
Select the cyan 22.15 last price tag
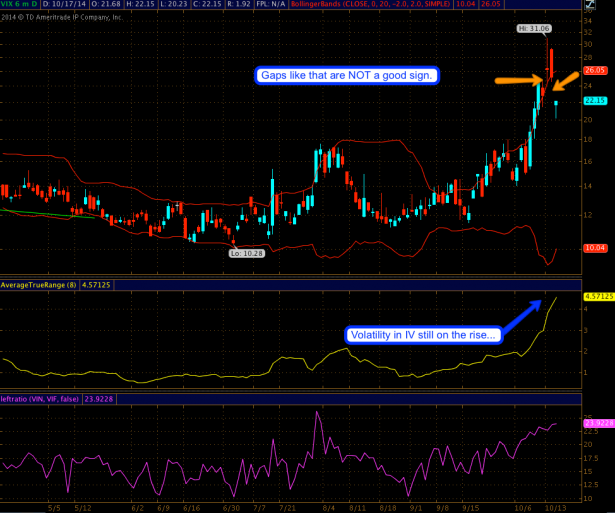tap(596, 100)
